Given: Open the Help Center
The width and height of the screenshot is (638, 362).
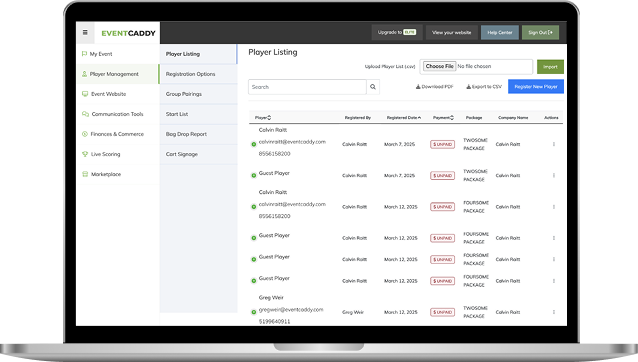Looking at the screenshot, I should click(x=500, y=32).
